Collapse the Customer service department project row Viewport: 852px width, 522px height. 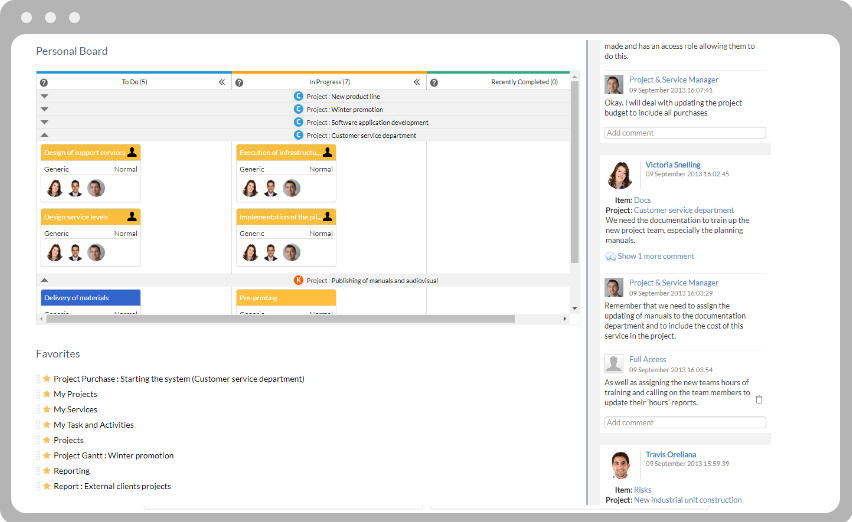pyautogui.click(x=44, y=135)
